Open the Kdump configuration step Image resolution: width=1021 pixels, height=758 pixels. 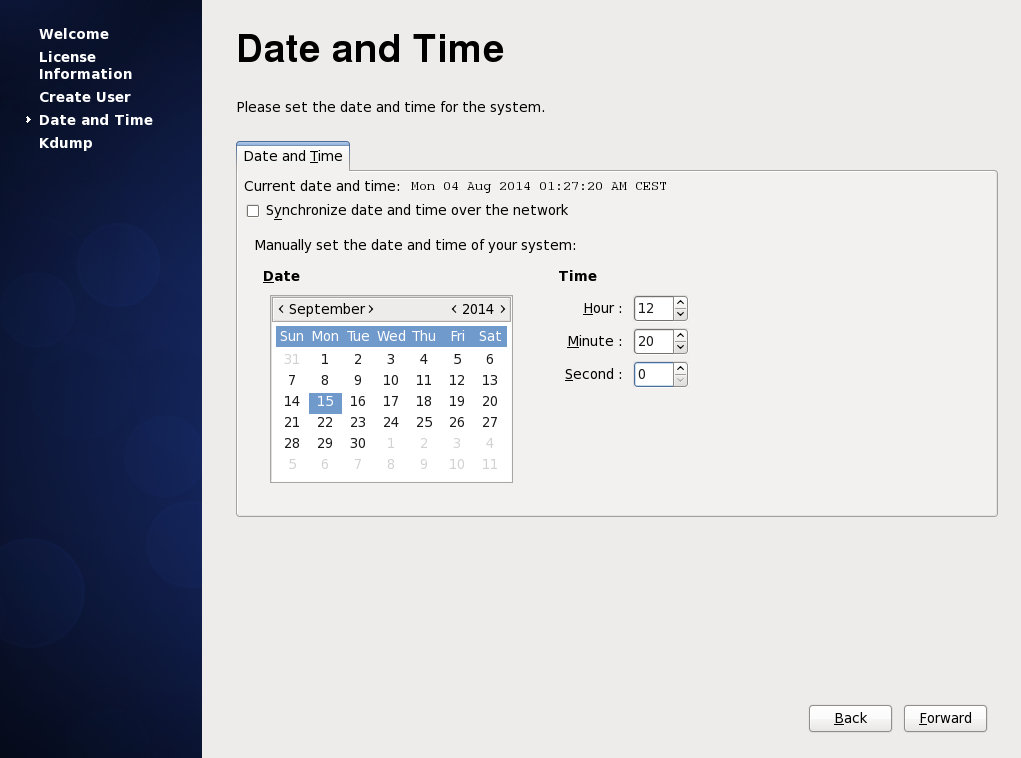[x=65, y=143]
